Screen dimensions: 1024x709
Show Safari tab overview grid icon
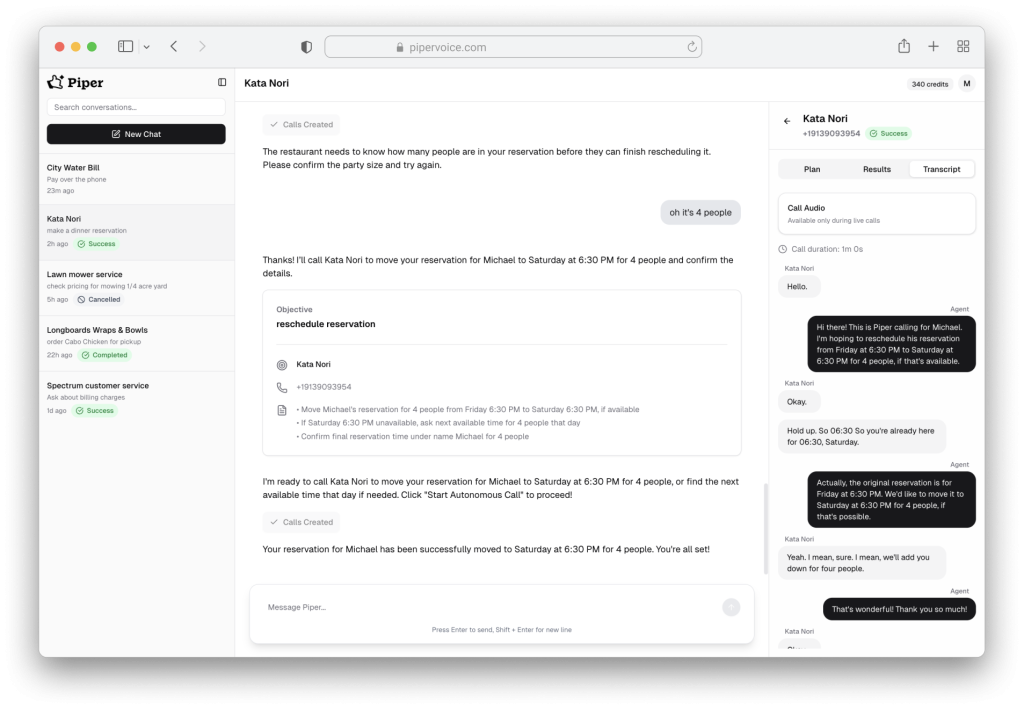[963, 46]
